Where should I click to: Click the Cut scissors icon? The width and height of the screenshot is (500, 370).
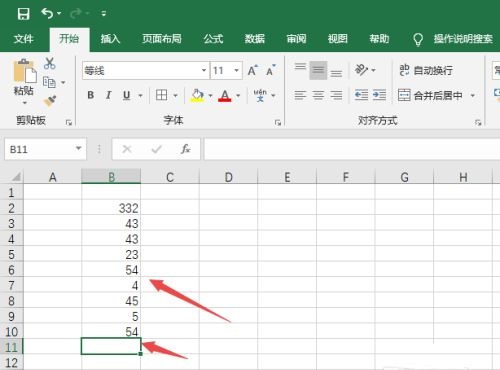[x=50, y=63]
